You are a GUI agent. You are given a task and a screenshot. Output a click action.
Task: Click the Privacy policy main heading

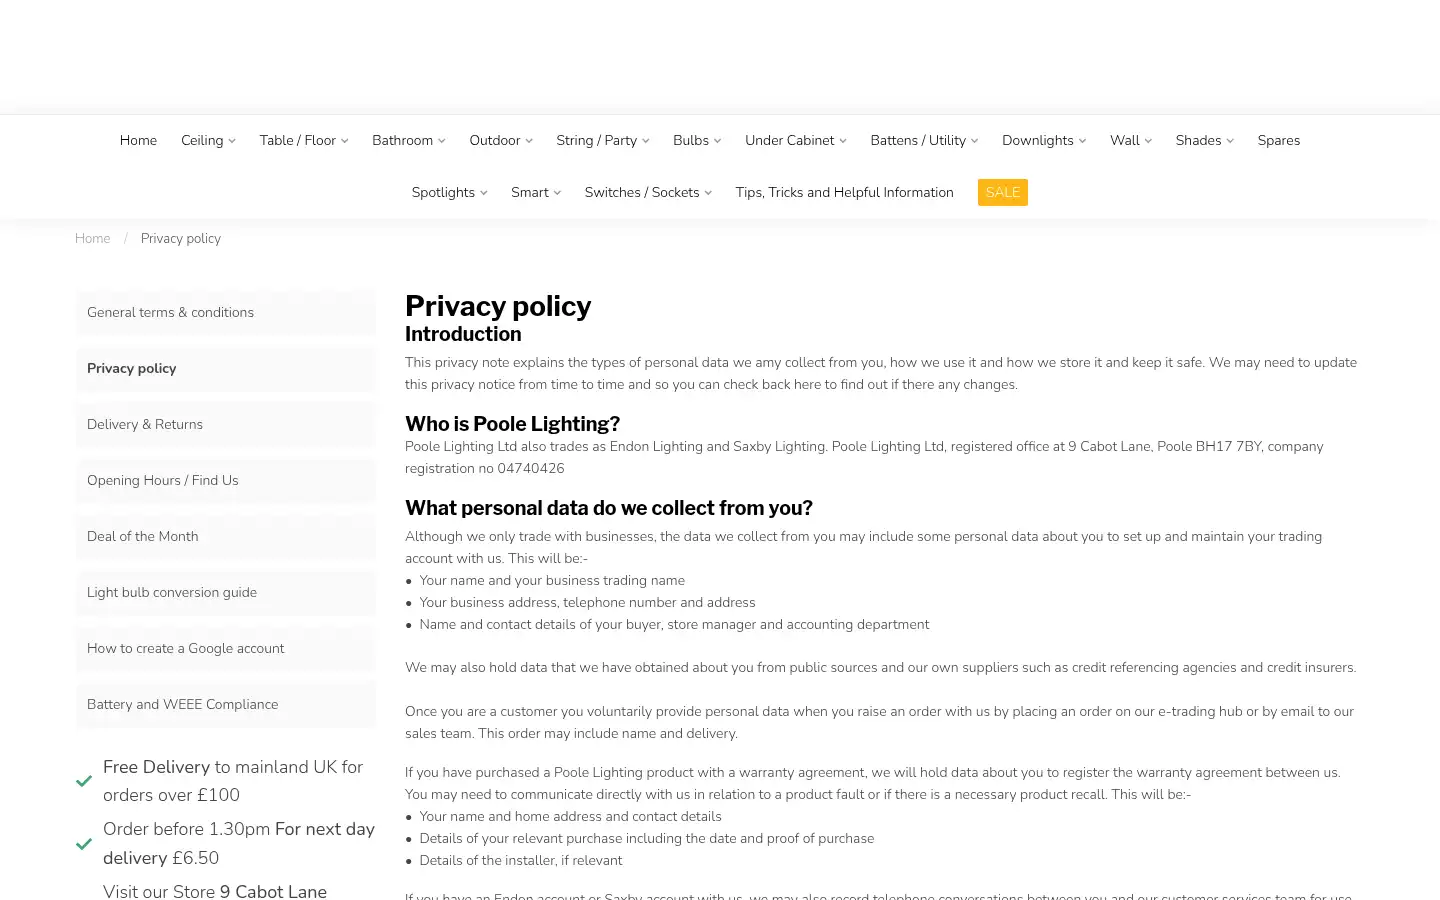[498, 305]
